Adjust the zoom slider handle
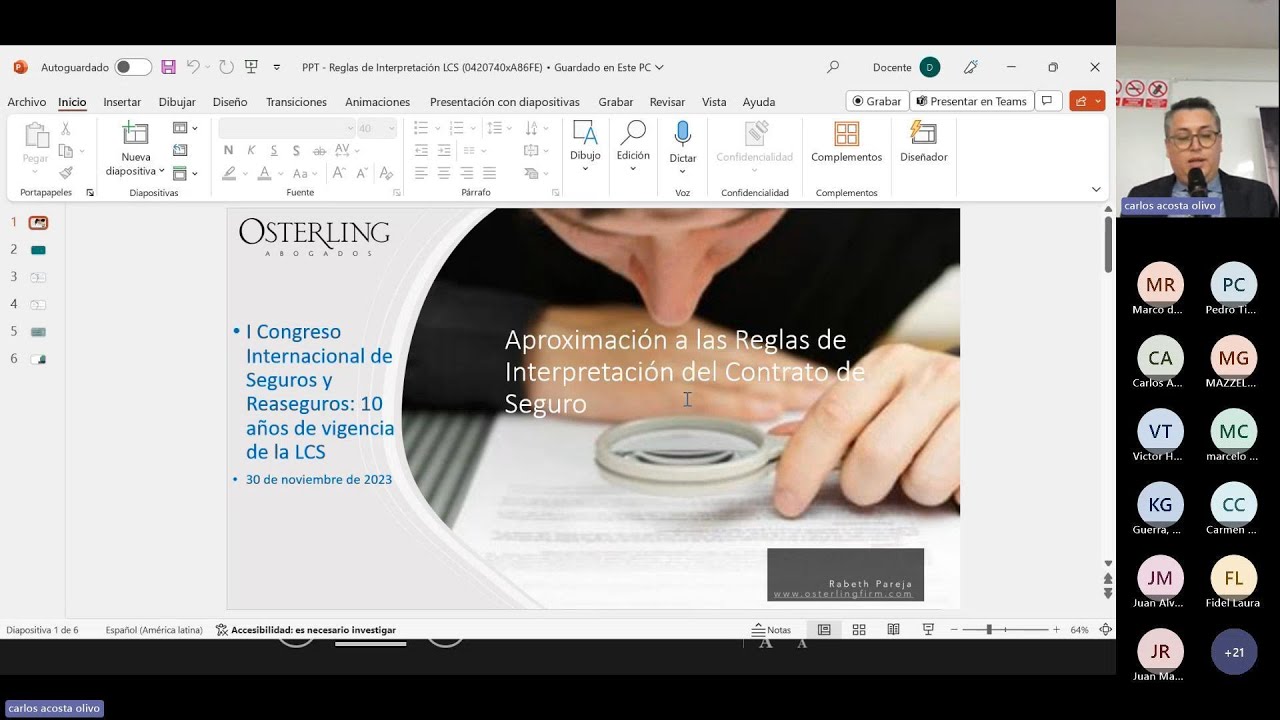Screen dimensions: 1280x720 [x=989, y=630]
